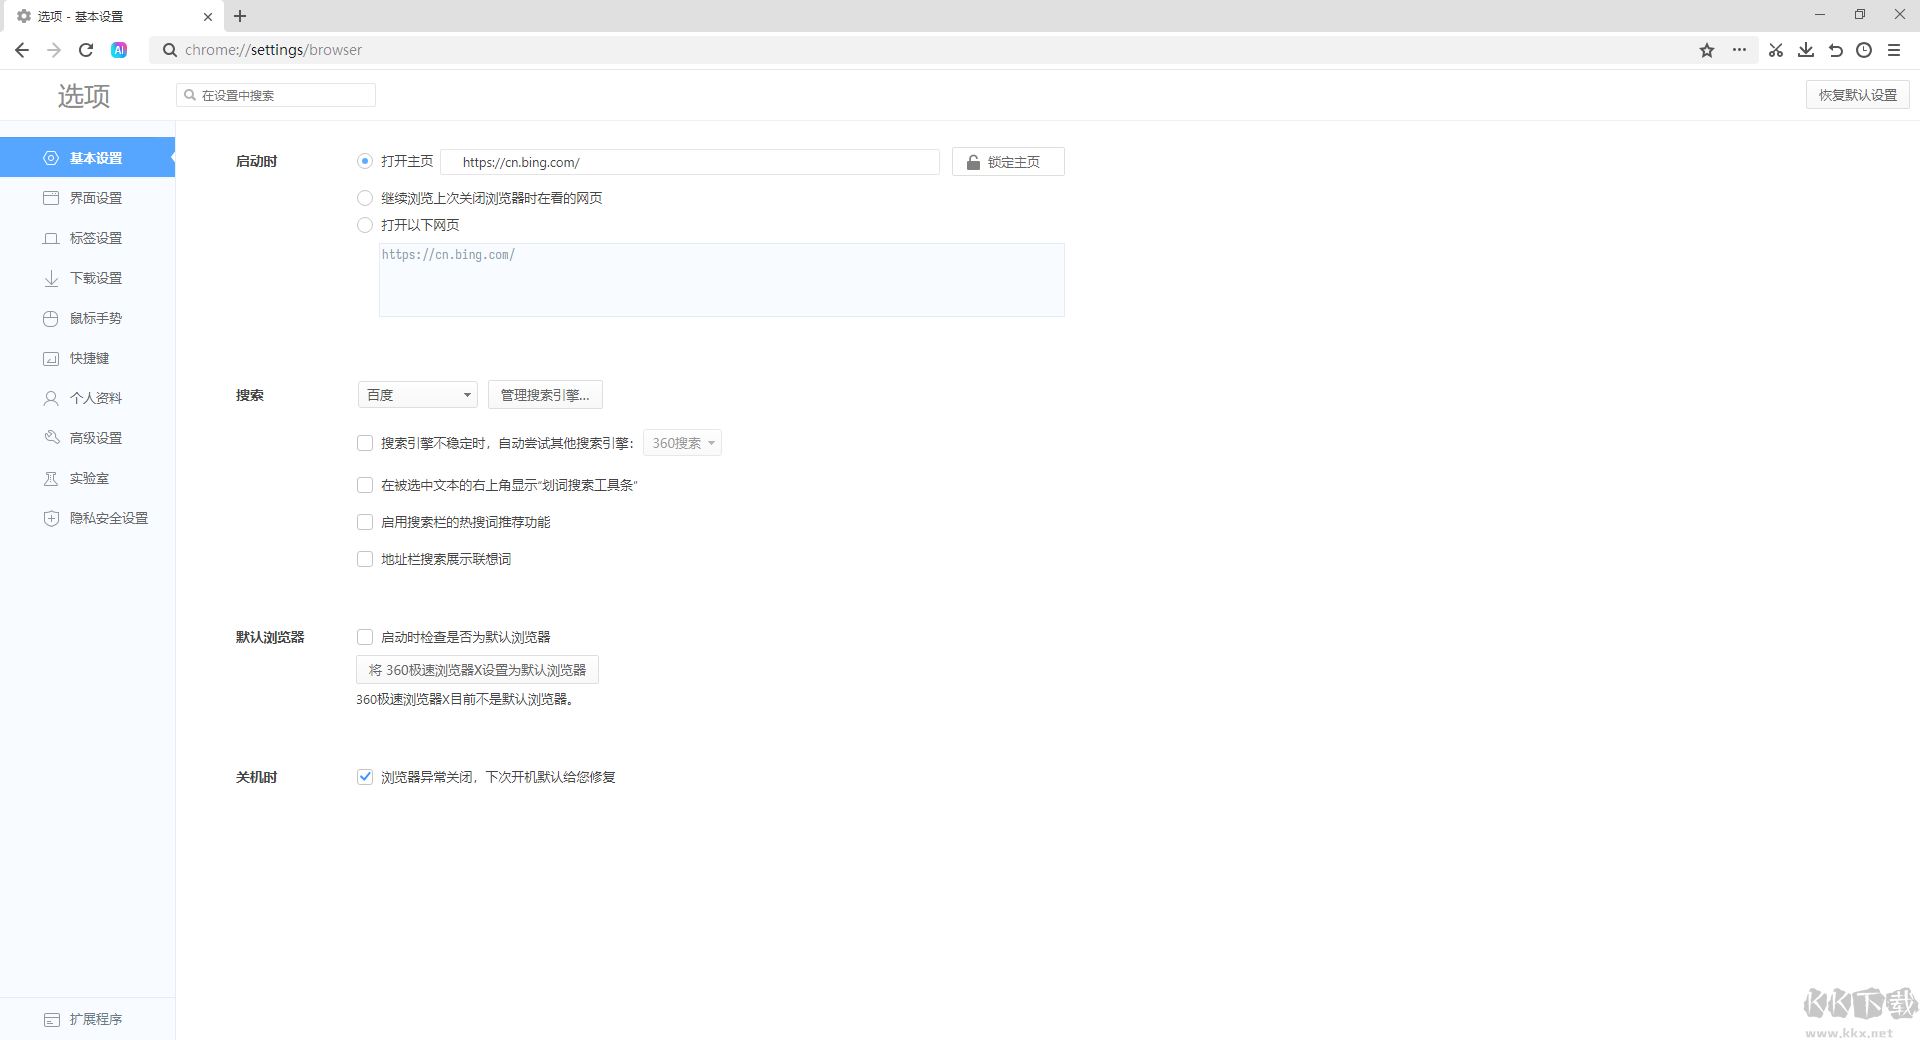Enable 启用搜索栏的热搜词推荐功能 checkbox
Viewport: 1920px width, 1040px height.
point(365,522)
